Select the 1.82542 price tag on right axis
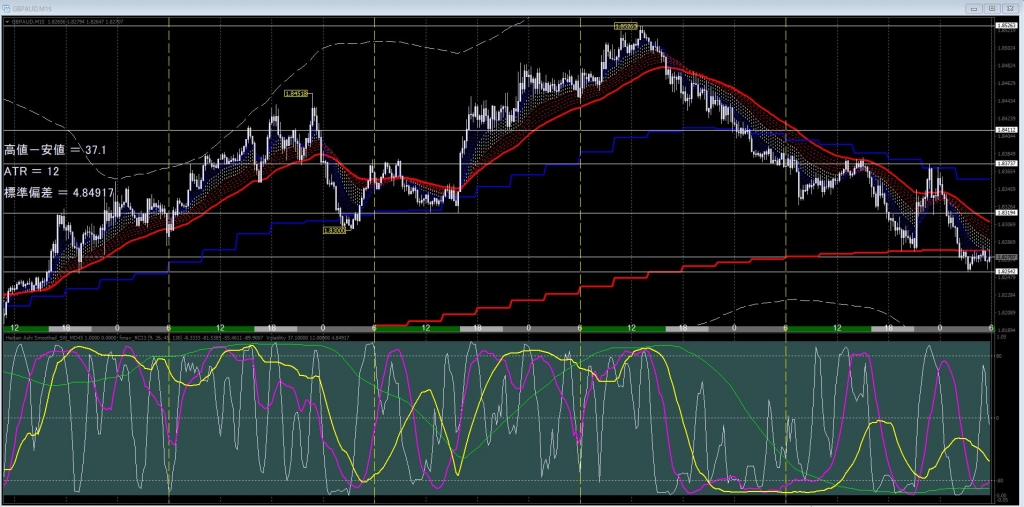 (x=1006, y=271)
